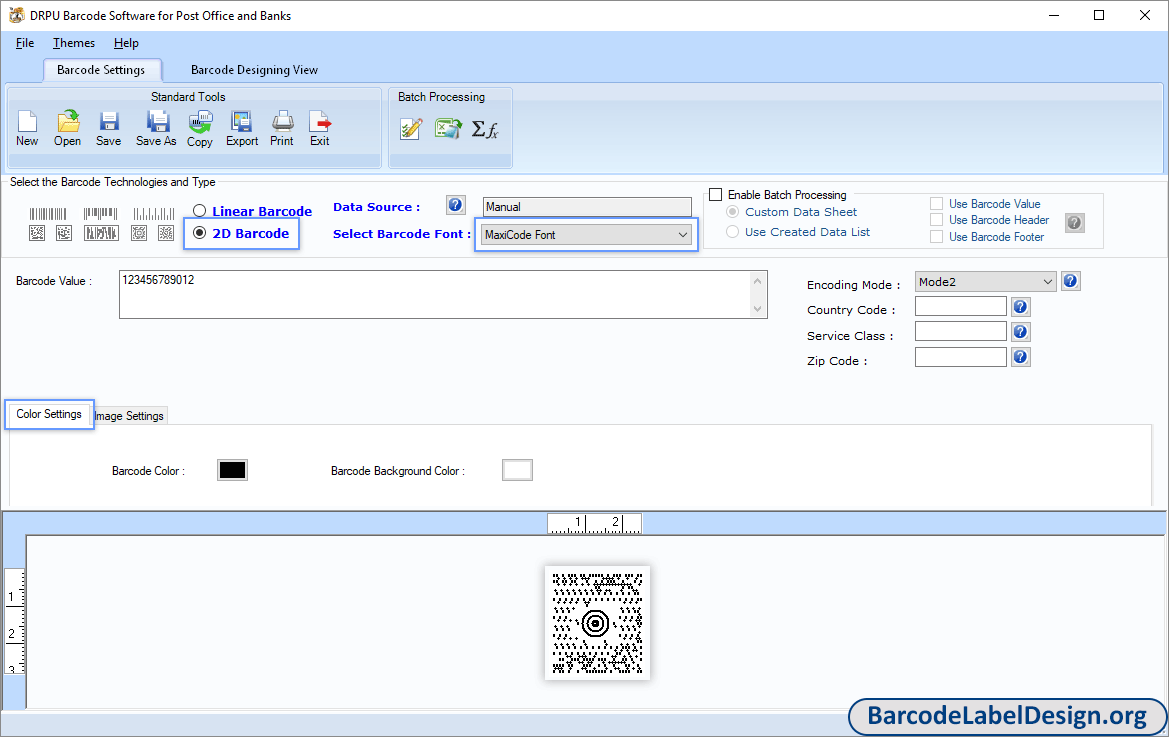Save using the Save toolbar icon
This screenshot has height=737, width=1169.
tap(108, 128)
